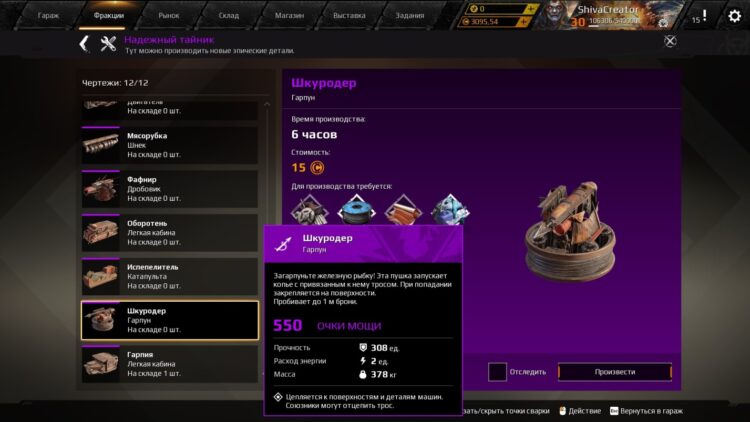Switch to the Рынок tab
The width and height of the screenshot is (750, 422).
pos(168,16)
